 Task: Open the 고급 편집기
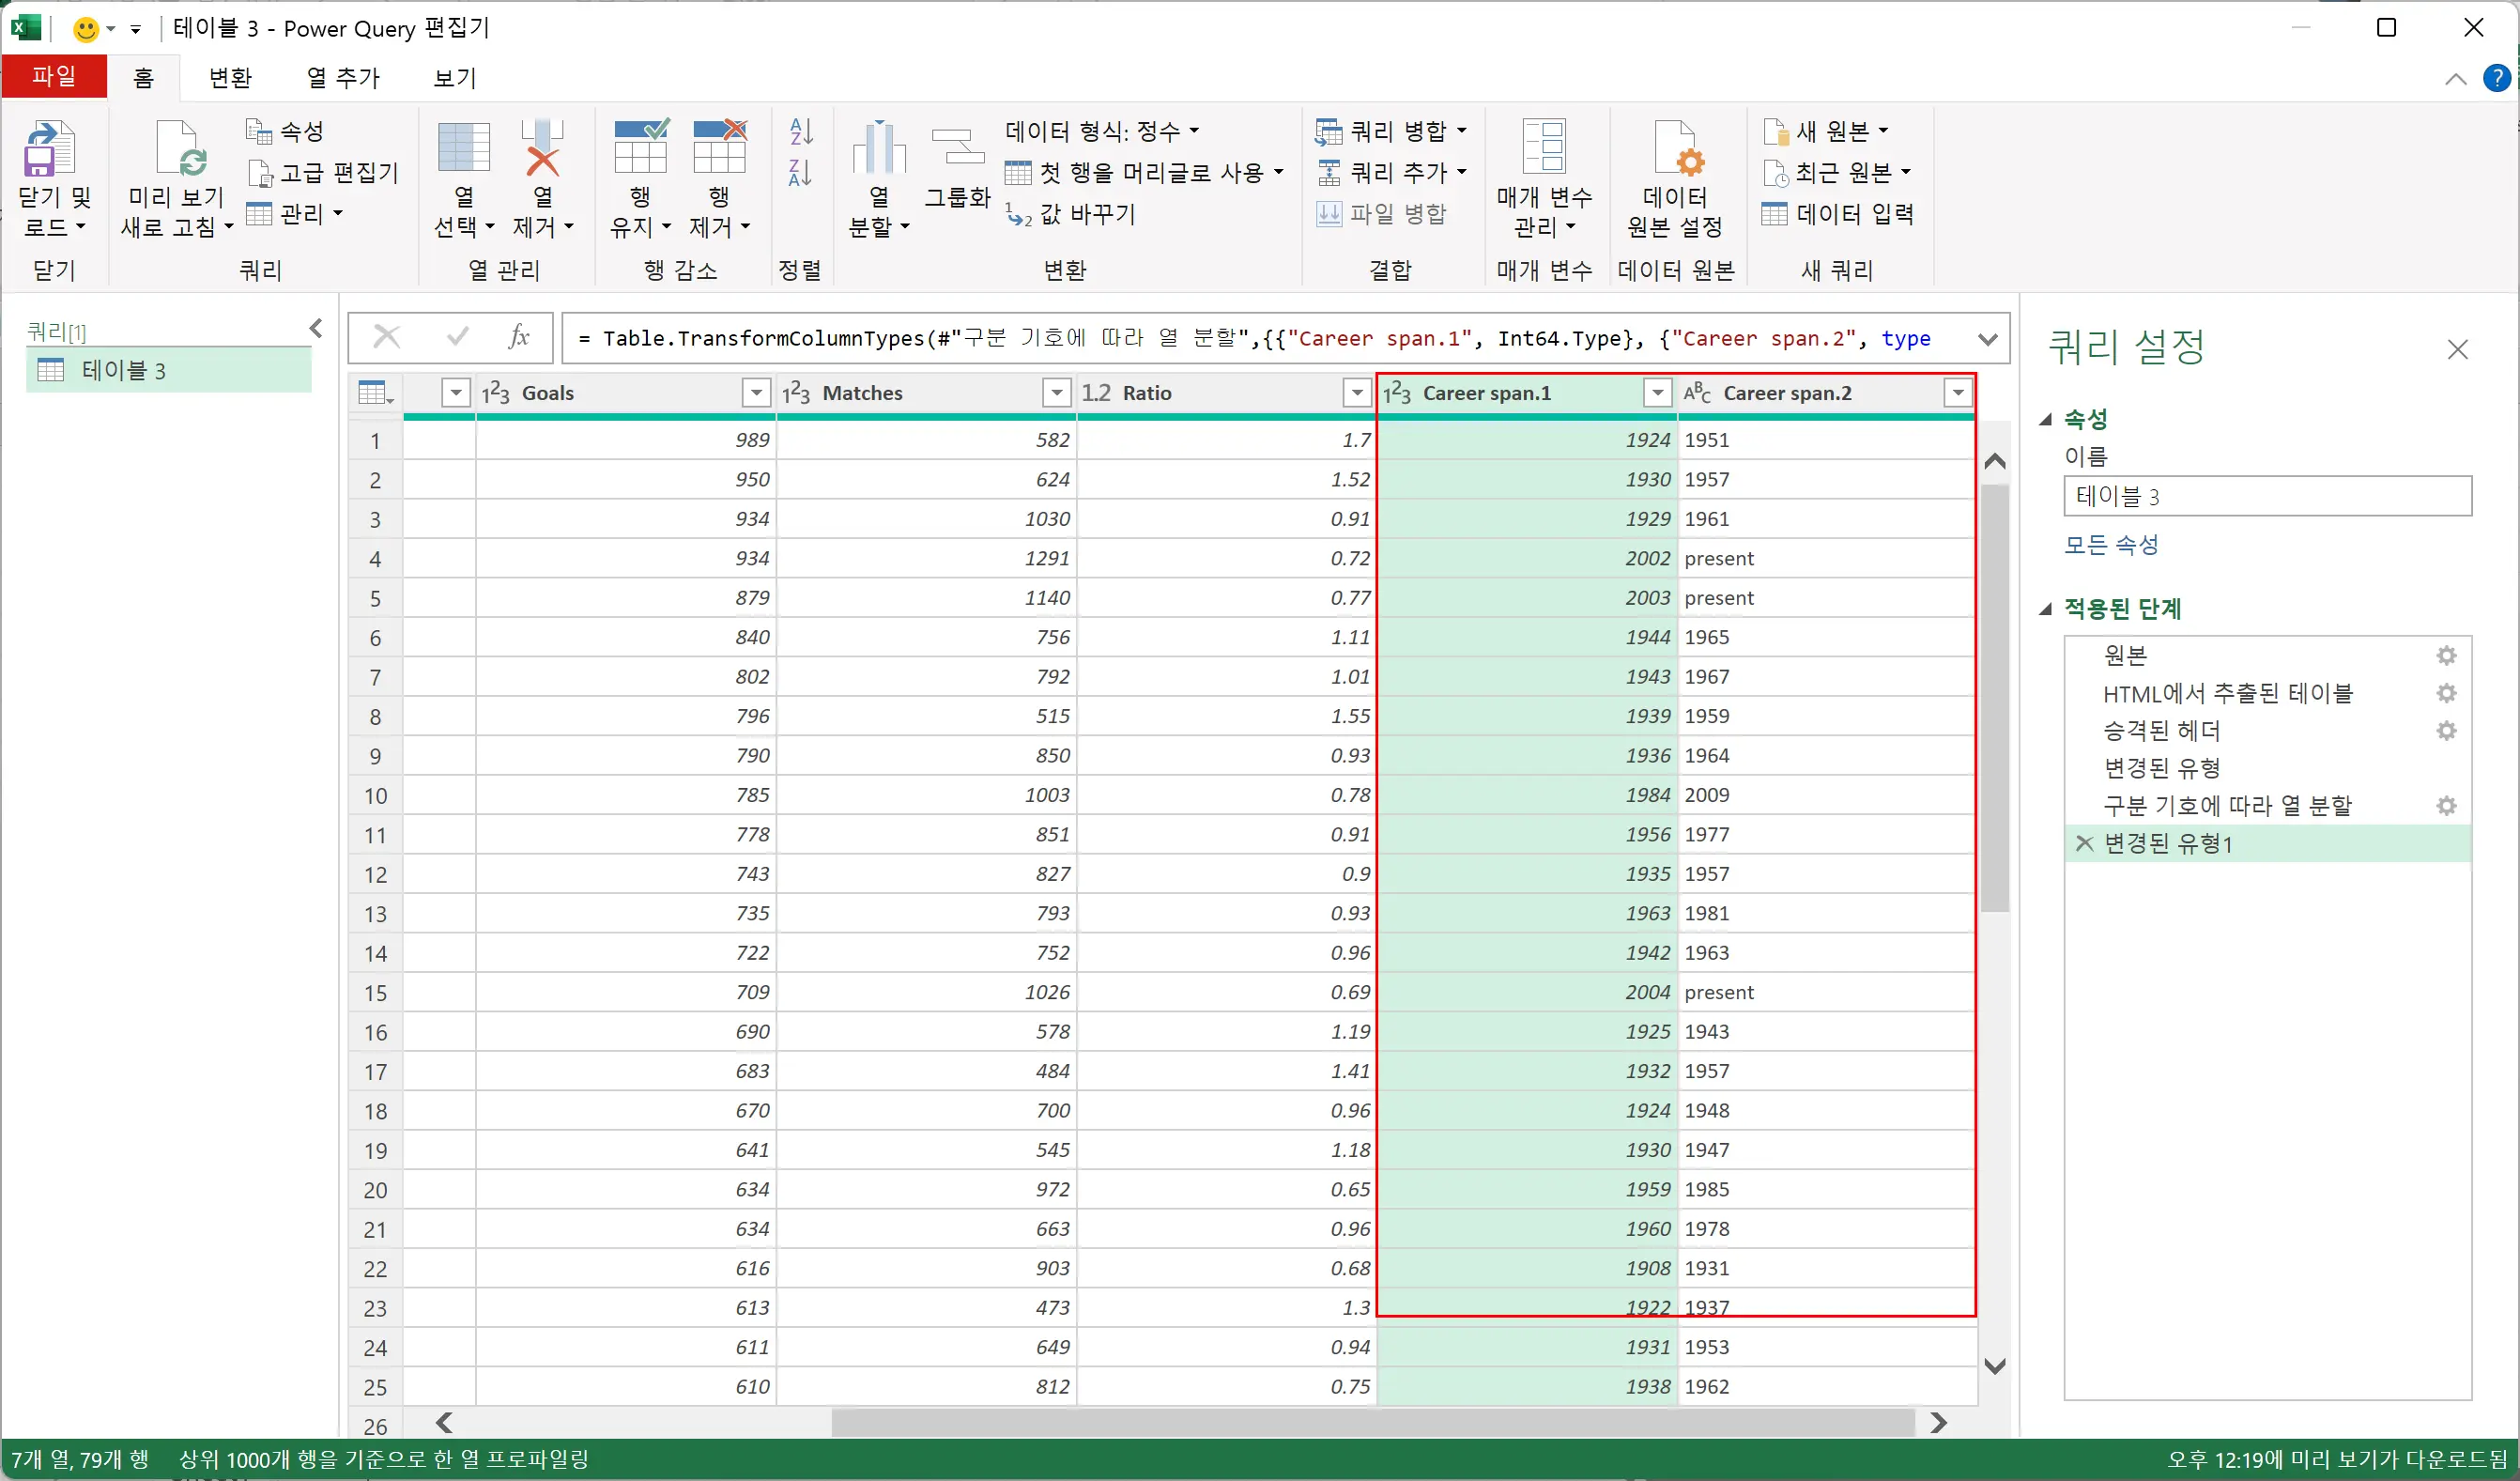pos(323,172)
